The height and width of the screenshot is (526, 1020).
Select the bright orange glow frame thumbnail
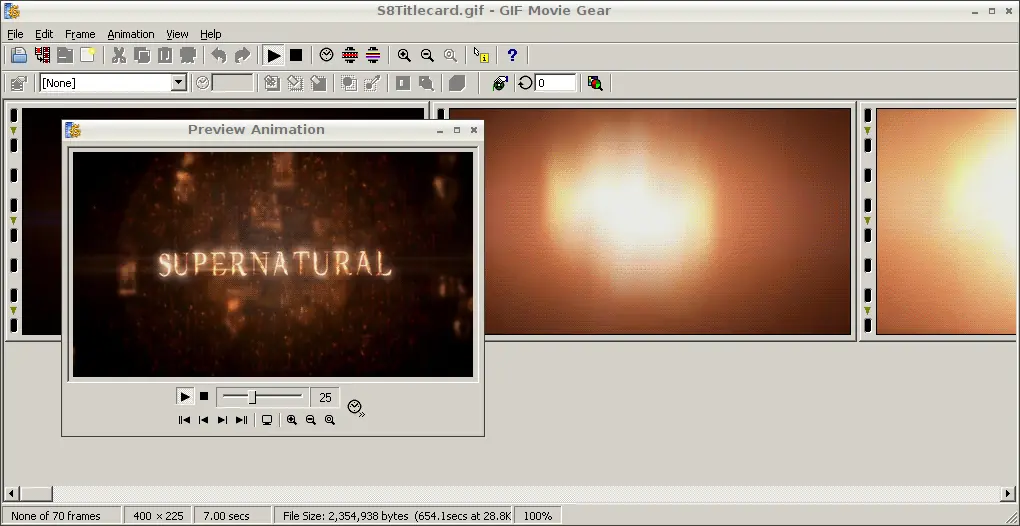point(651,221)
